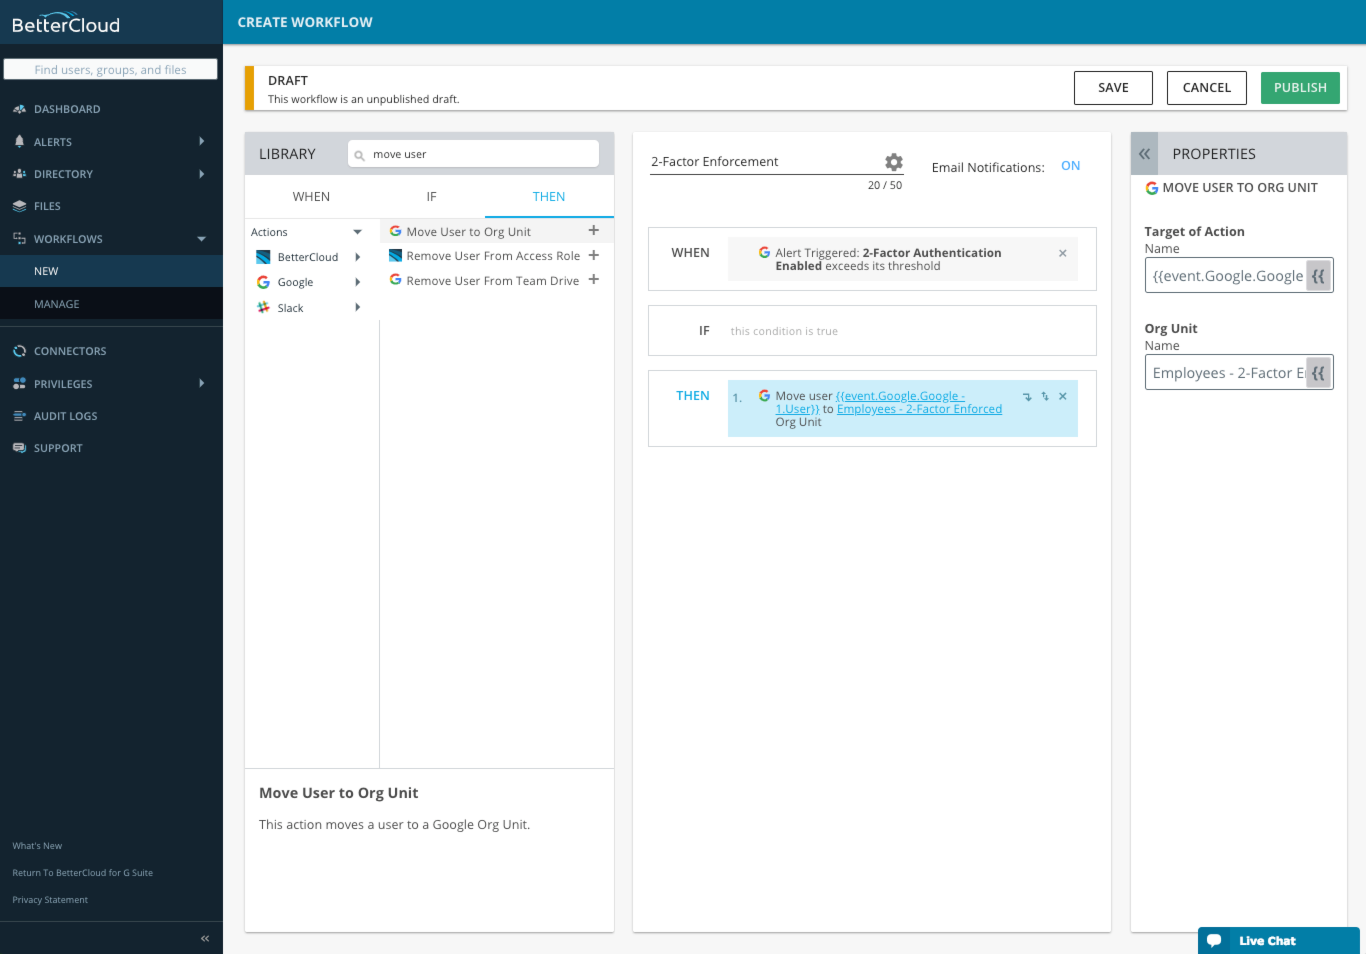Screen dimensions: 1366x954
Task: Delete the THEN Move user action
Action: [1063, 396]
